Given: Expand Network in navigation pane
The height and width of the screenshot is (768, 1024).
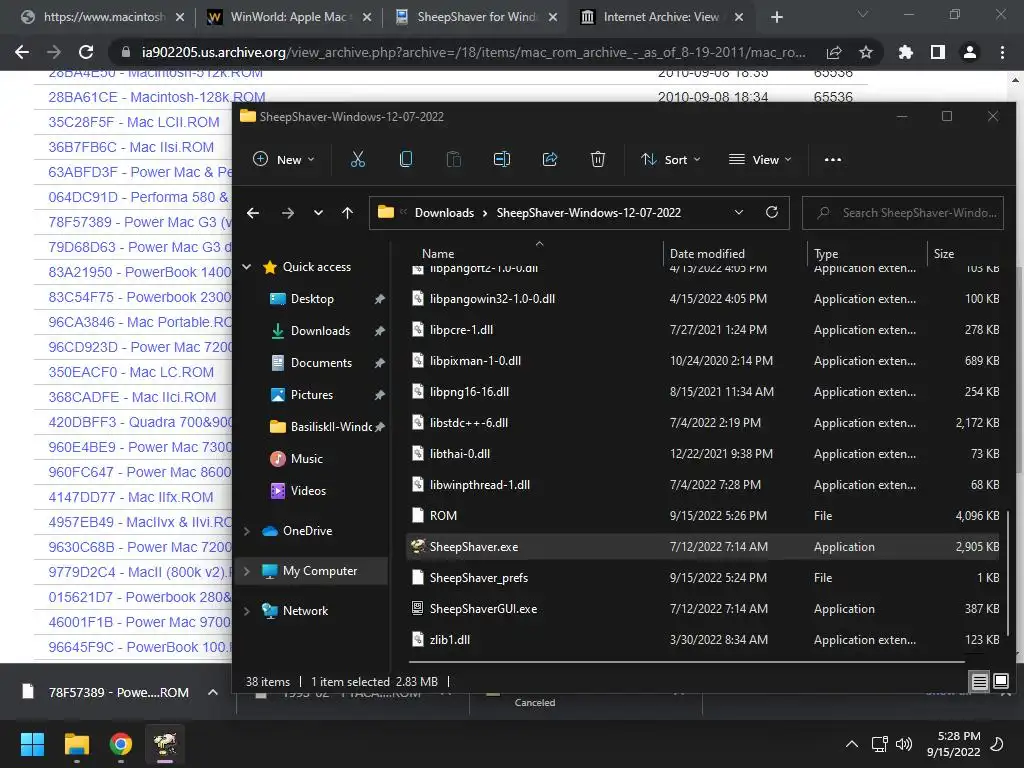Looking at the screenshot, I should [247, 611].
